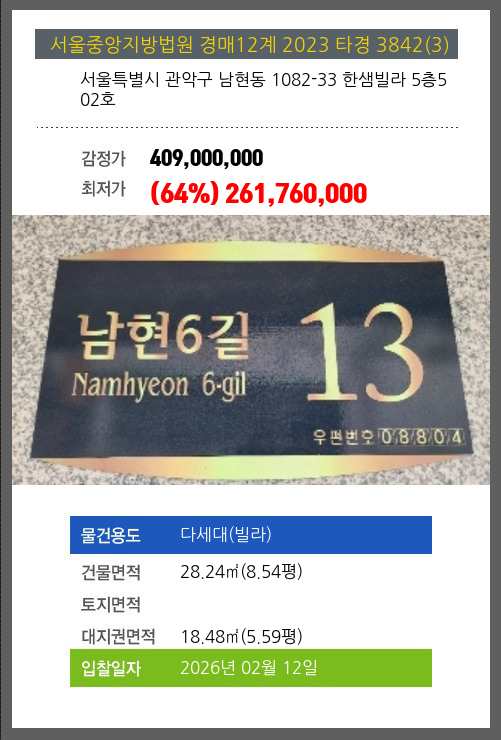Click the minimum bid price 261,760,000
This screenshot has width=501, height=740.
[x=296, y=193]
